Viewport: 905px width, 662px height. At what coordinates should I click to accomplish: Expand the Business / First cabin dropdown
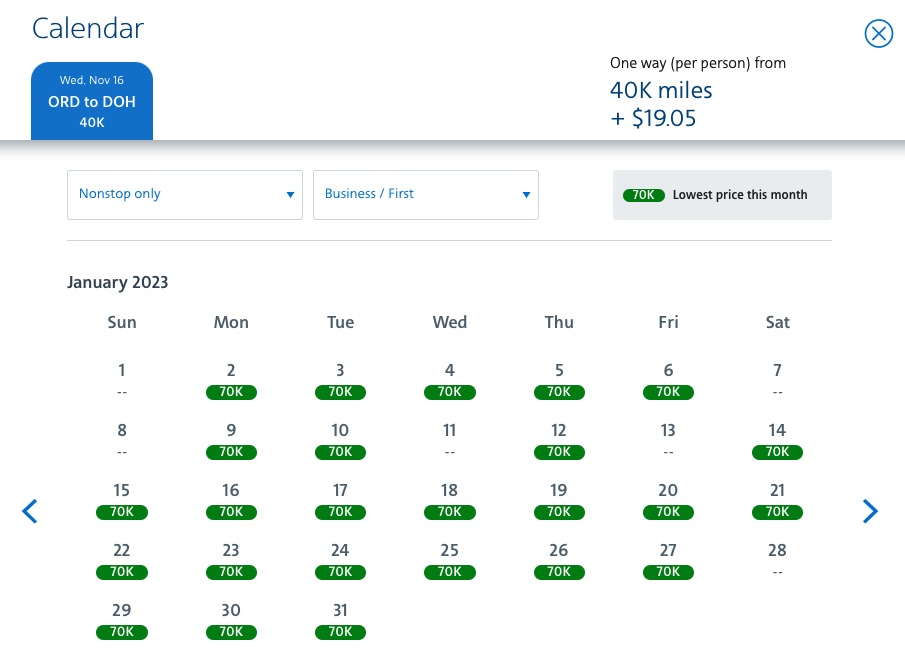[x=426, y=195]
